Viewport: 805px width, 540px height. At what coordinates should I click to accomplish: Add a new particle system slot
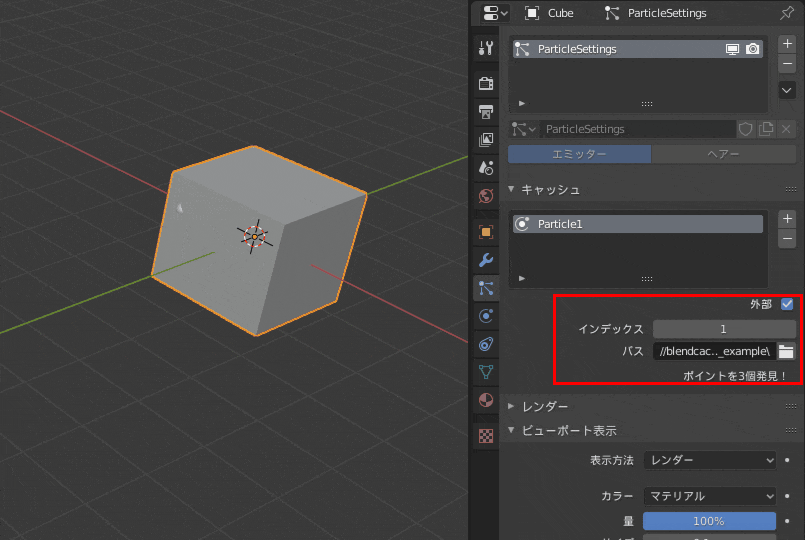tap(787, 44)
